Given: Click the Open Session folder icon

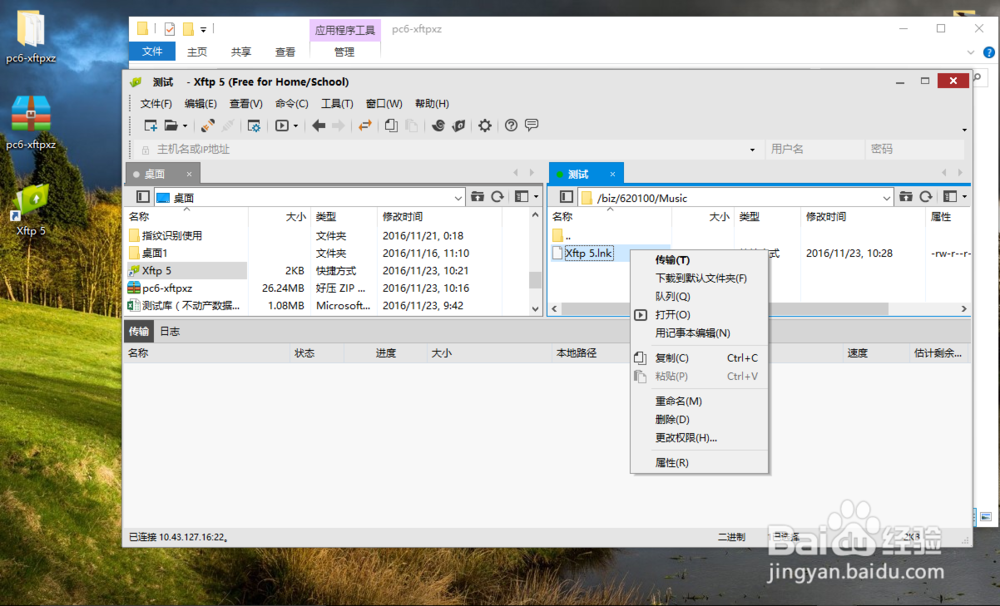Looking at the screenshot, I should (x=171, y=126).
